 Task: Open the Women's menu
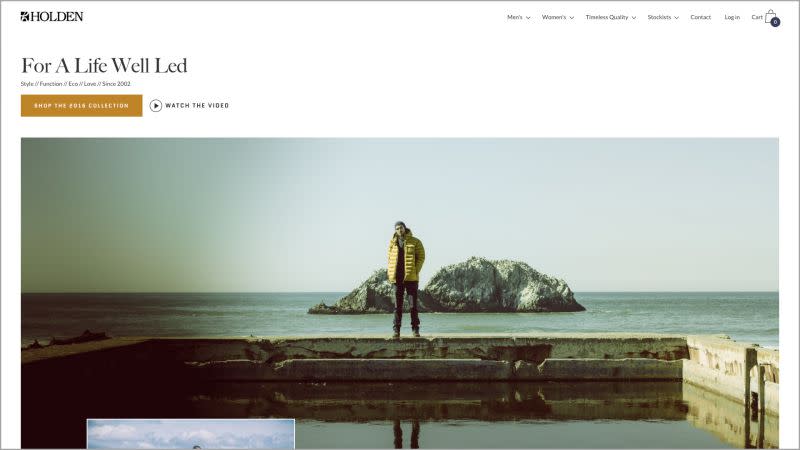(554, 17)
